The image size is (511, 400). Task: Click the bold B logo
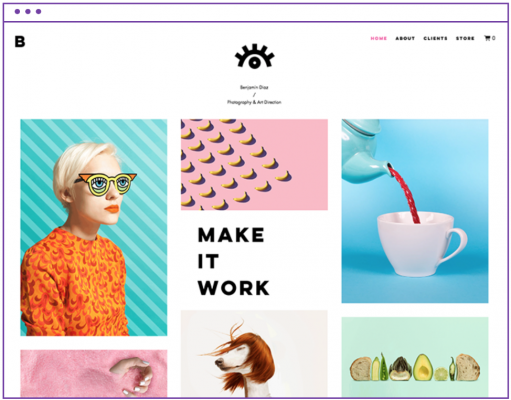(20, 42)
